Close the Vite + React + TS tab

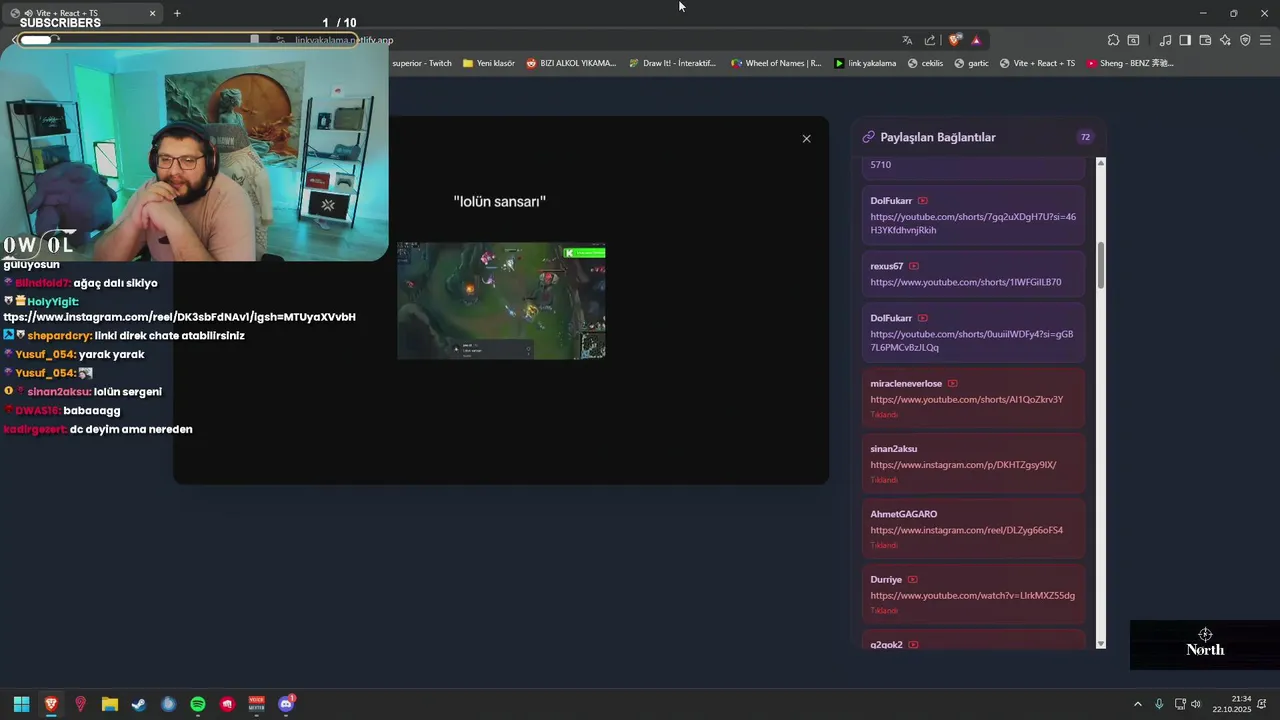pos(153,13)
